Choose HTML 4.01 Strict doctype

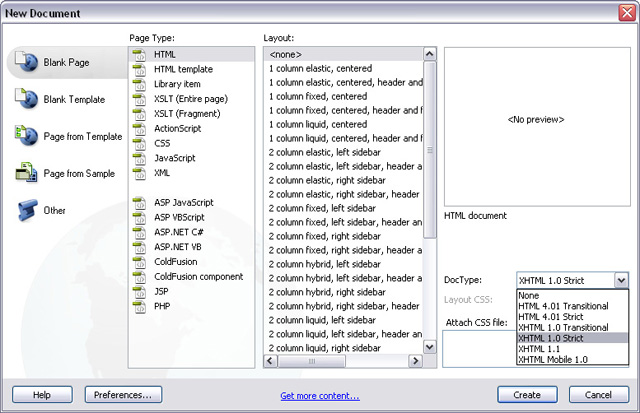click(573, 316)
